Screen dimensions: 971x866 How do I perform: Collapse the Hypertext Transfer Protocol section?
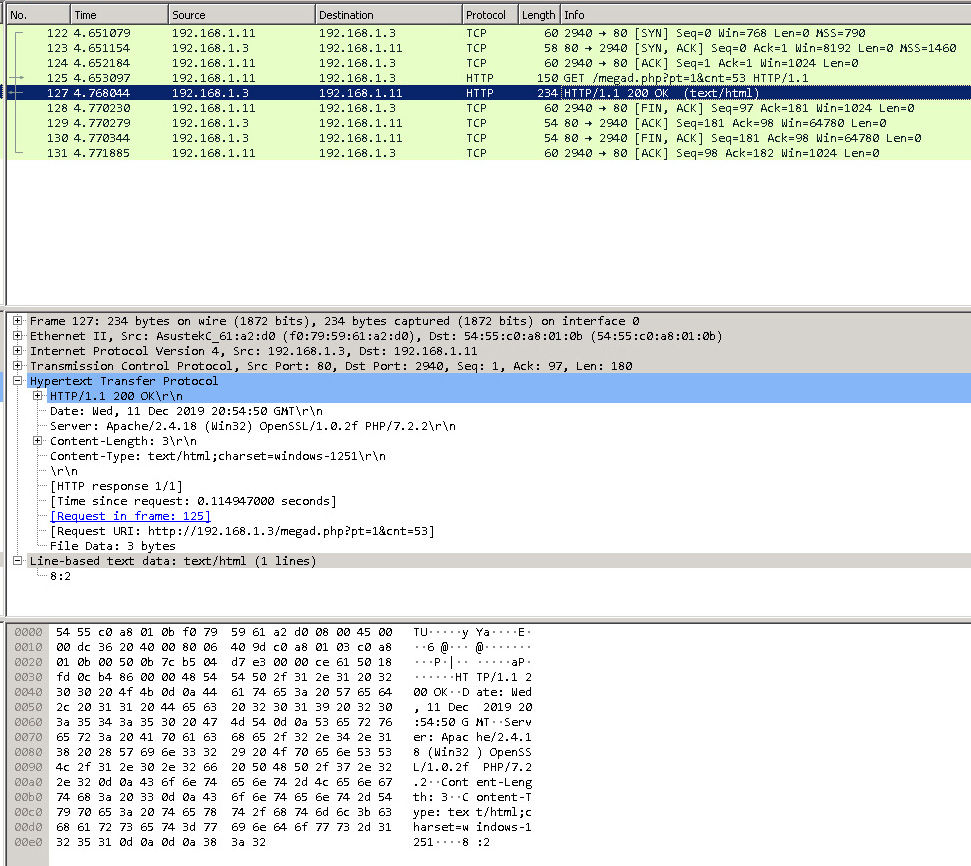tap(18, 381)
